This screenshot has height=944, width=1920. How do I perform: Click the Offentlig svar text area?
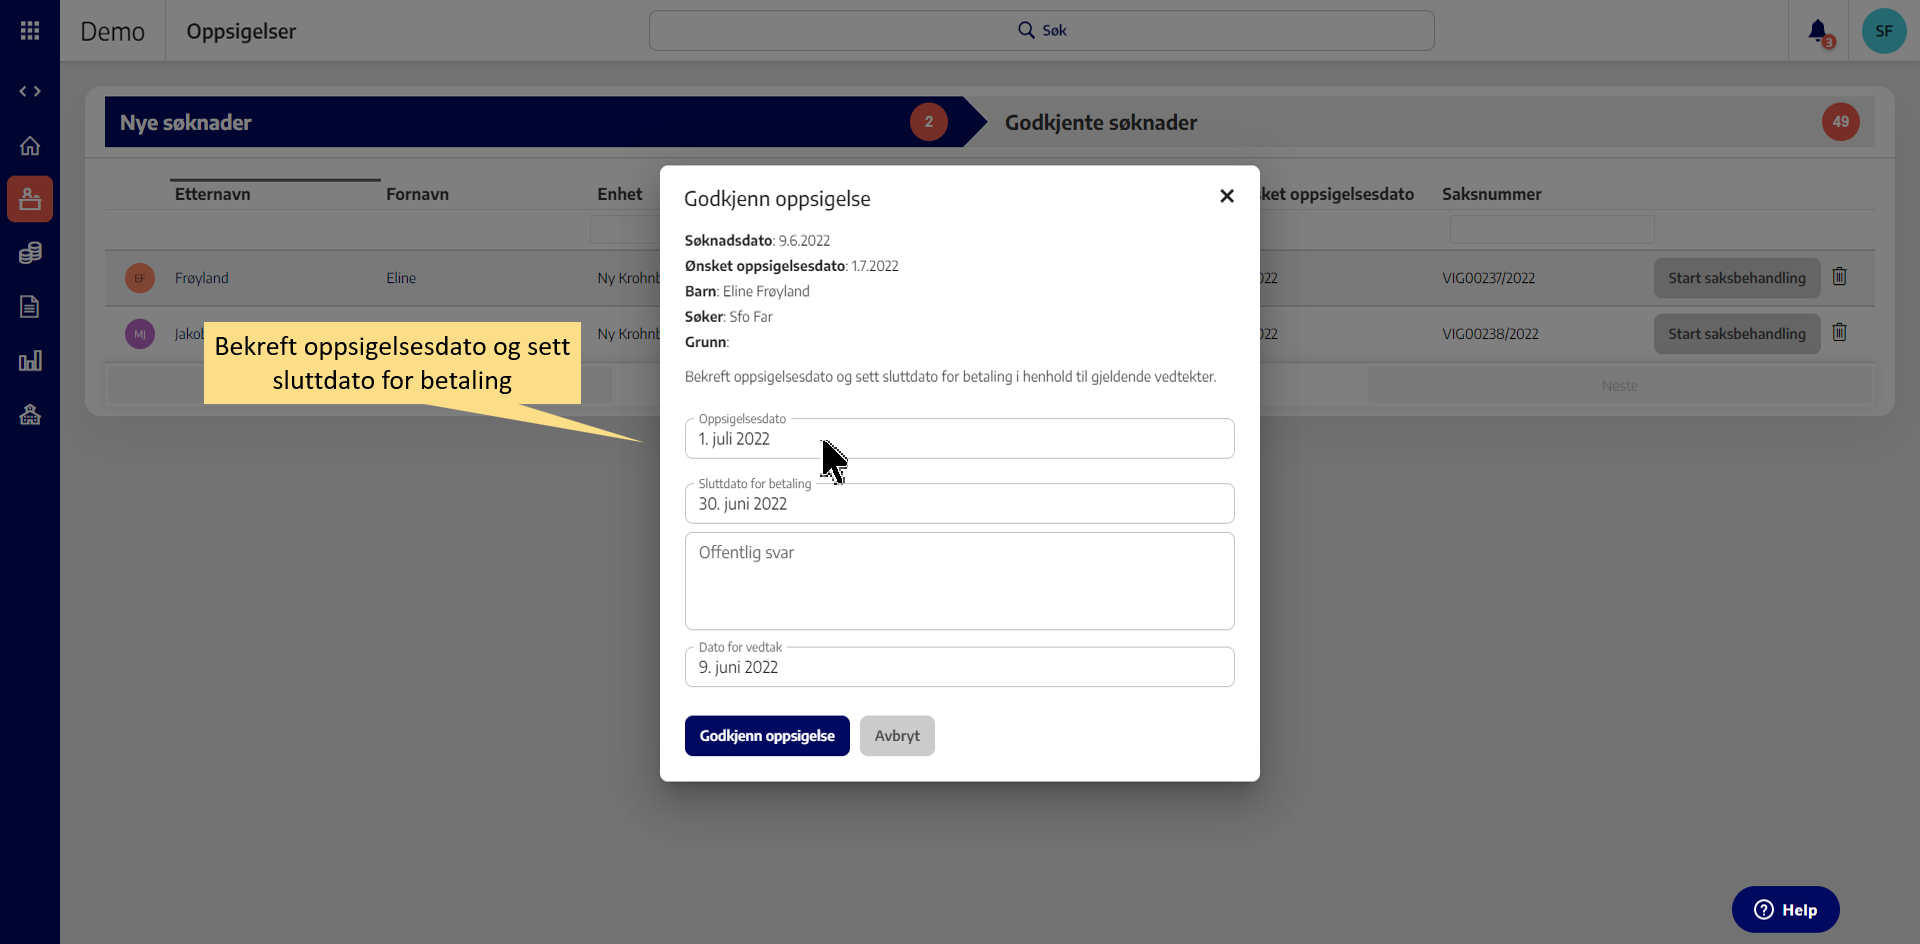[x=958, y=581]
